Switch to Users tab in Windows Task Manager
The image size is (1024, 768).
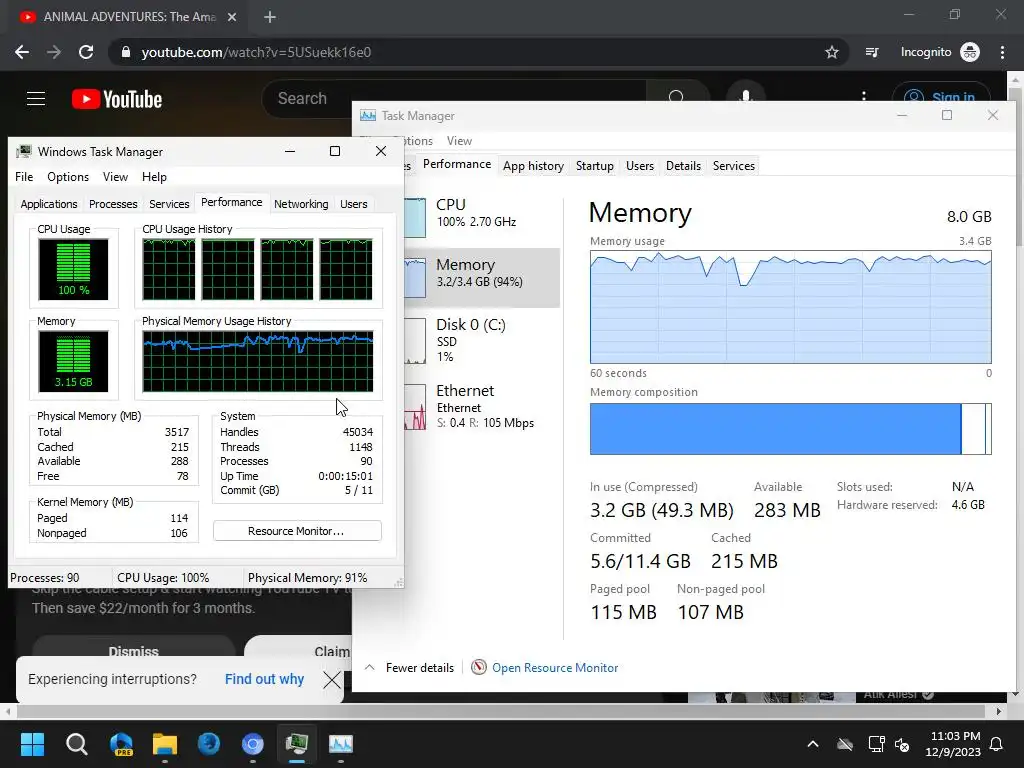[353, 204]
